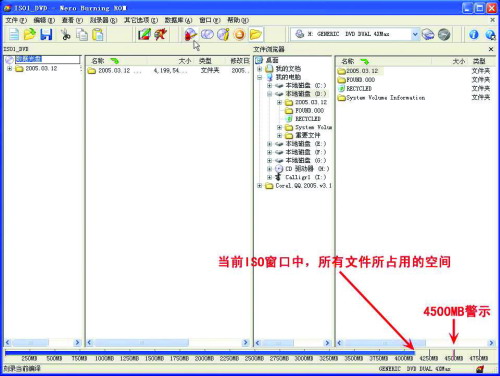Open the 帮助 menu
Image resolution: width=500 pixels, height=376 pixels.
tap(238, 20)
